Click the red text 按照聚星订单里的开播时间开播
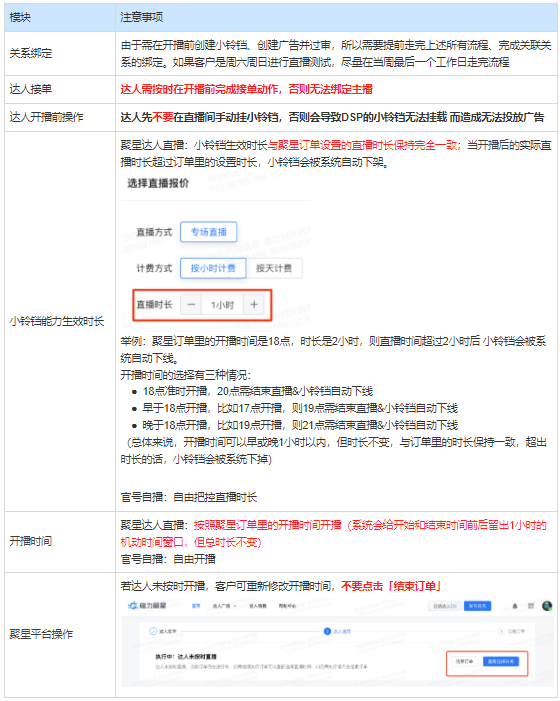The image size is (560, 701). point(268,525)
